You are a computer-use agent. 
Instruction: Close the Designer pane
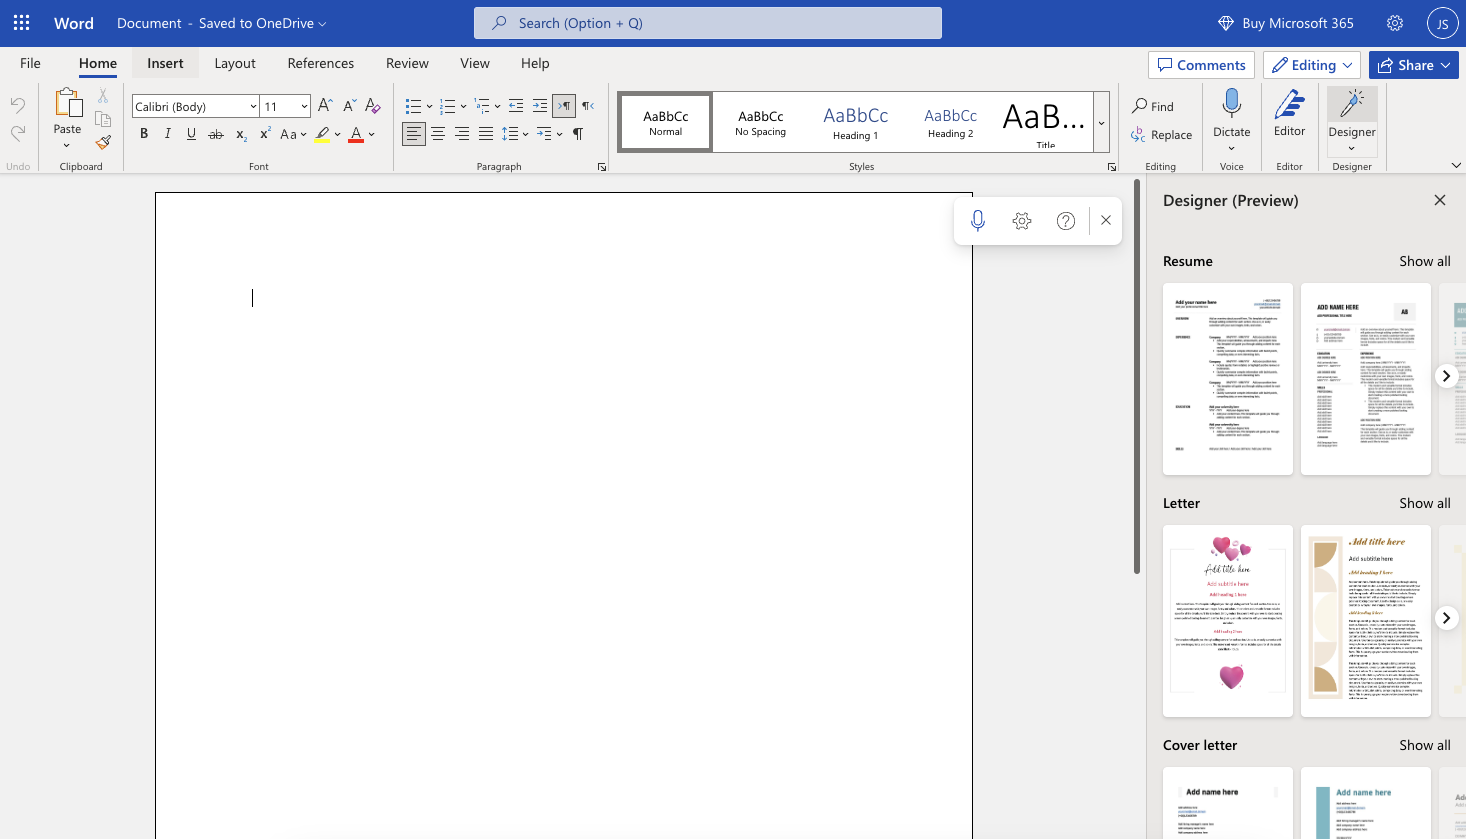1440,200
